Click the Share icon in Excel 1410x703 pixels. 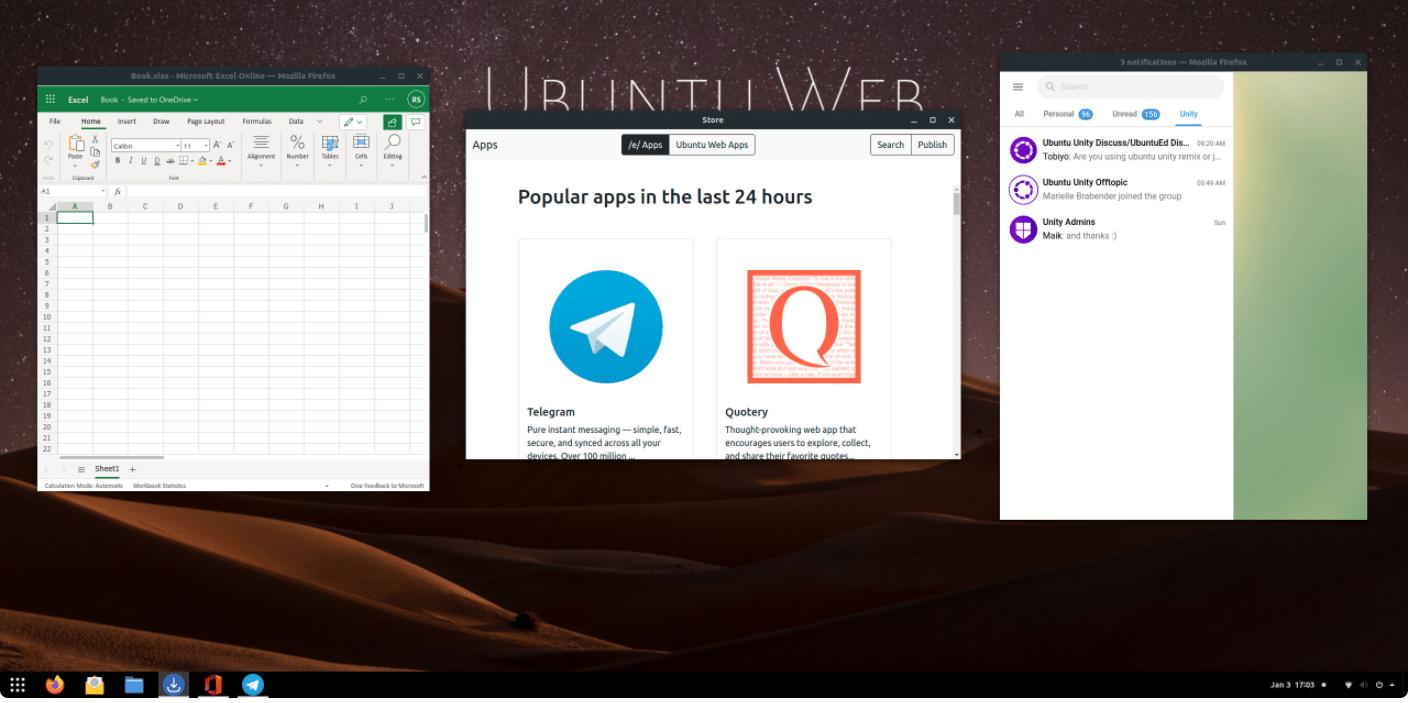click(x=392, y=122)
